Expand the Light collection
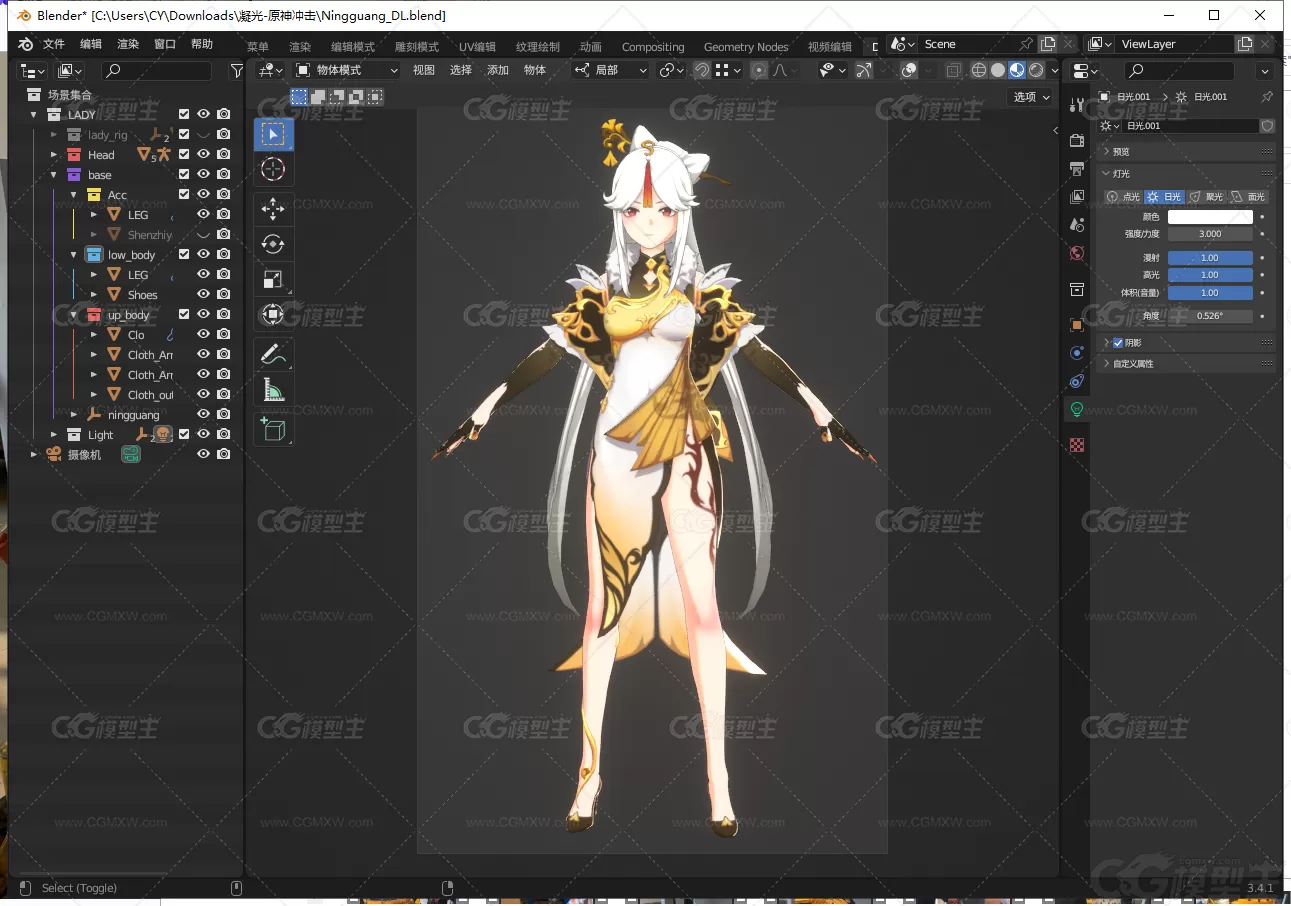 pyautogui.click(x=54, y=435)
